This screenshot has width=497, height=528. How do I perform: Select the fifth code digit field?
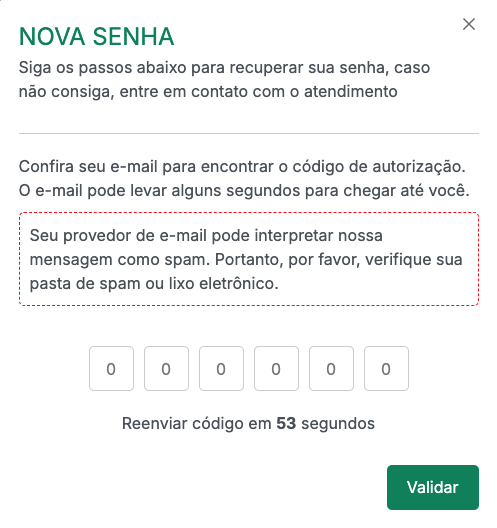coord(331,368)
